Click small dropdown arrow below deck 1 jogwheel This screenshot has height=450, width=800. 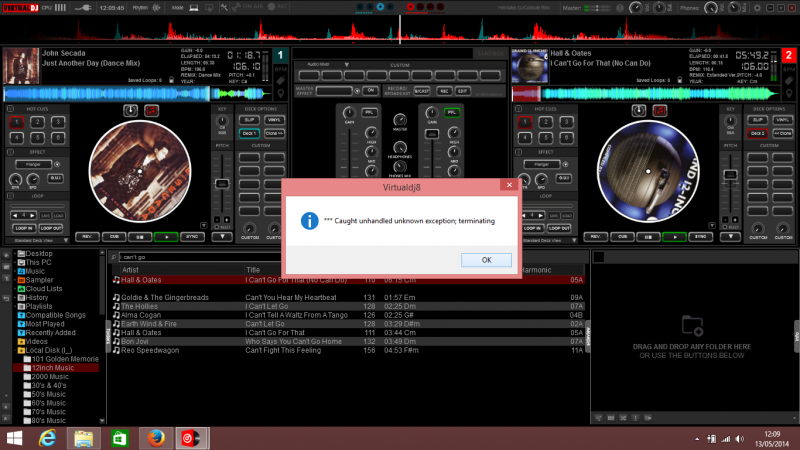pos(204,226)
